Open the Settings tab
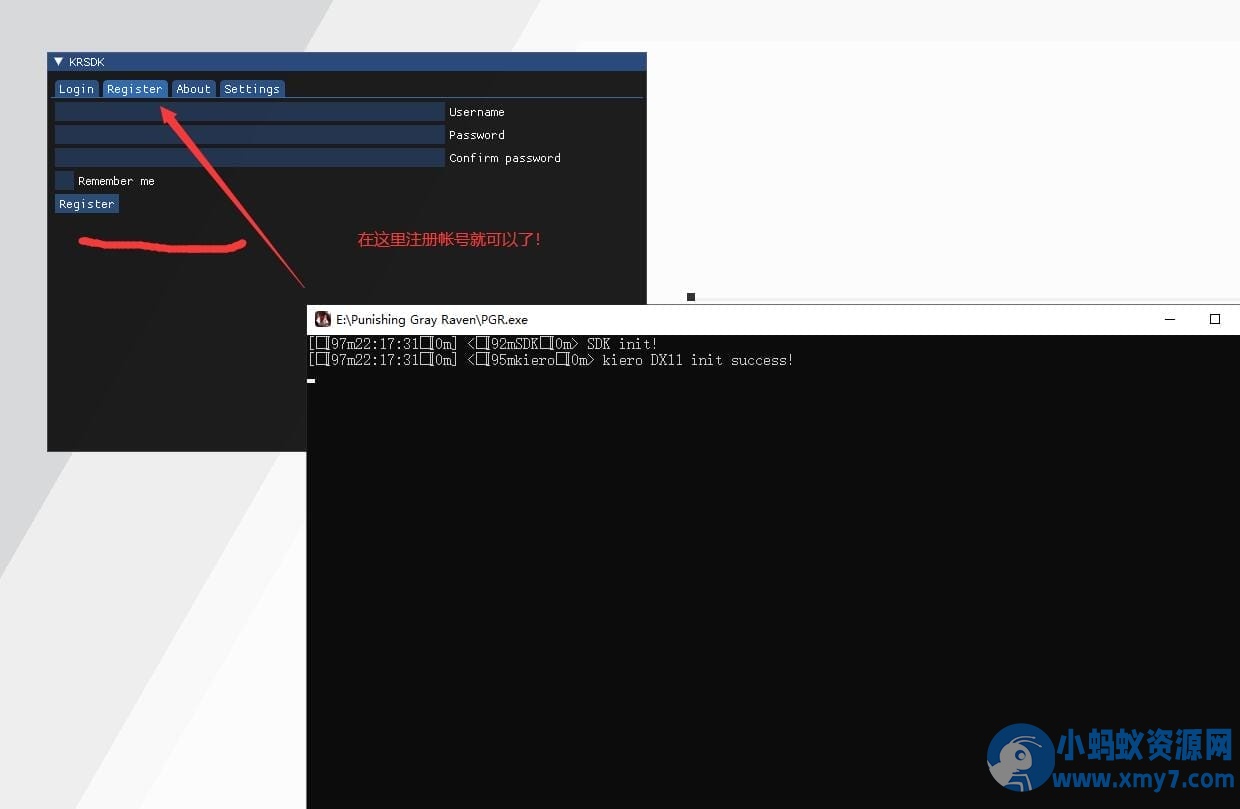 tap(252, 89)
